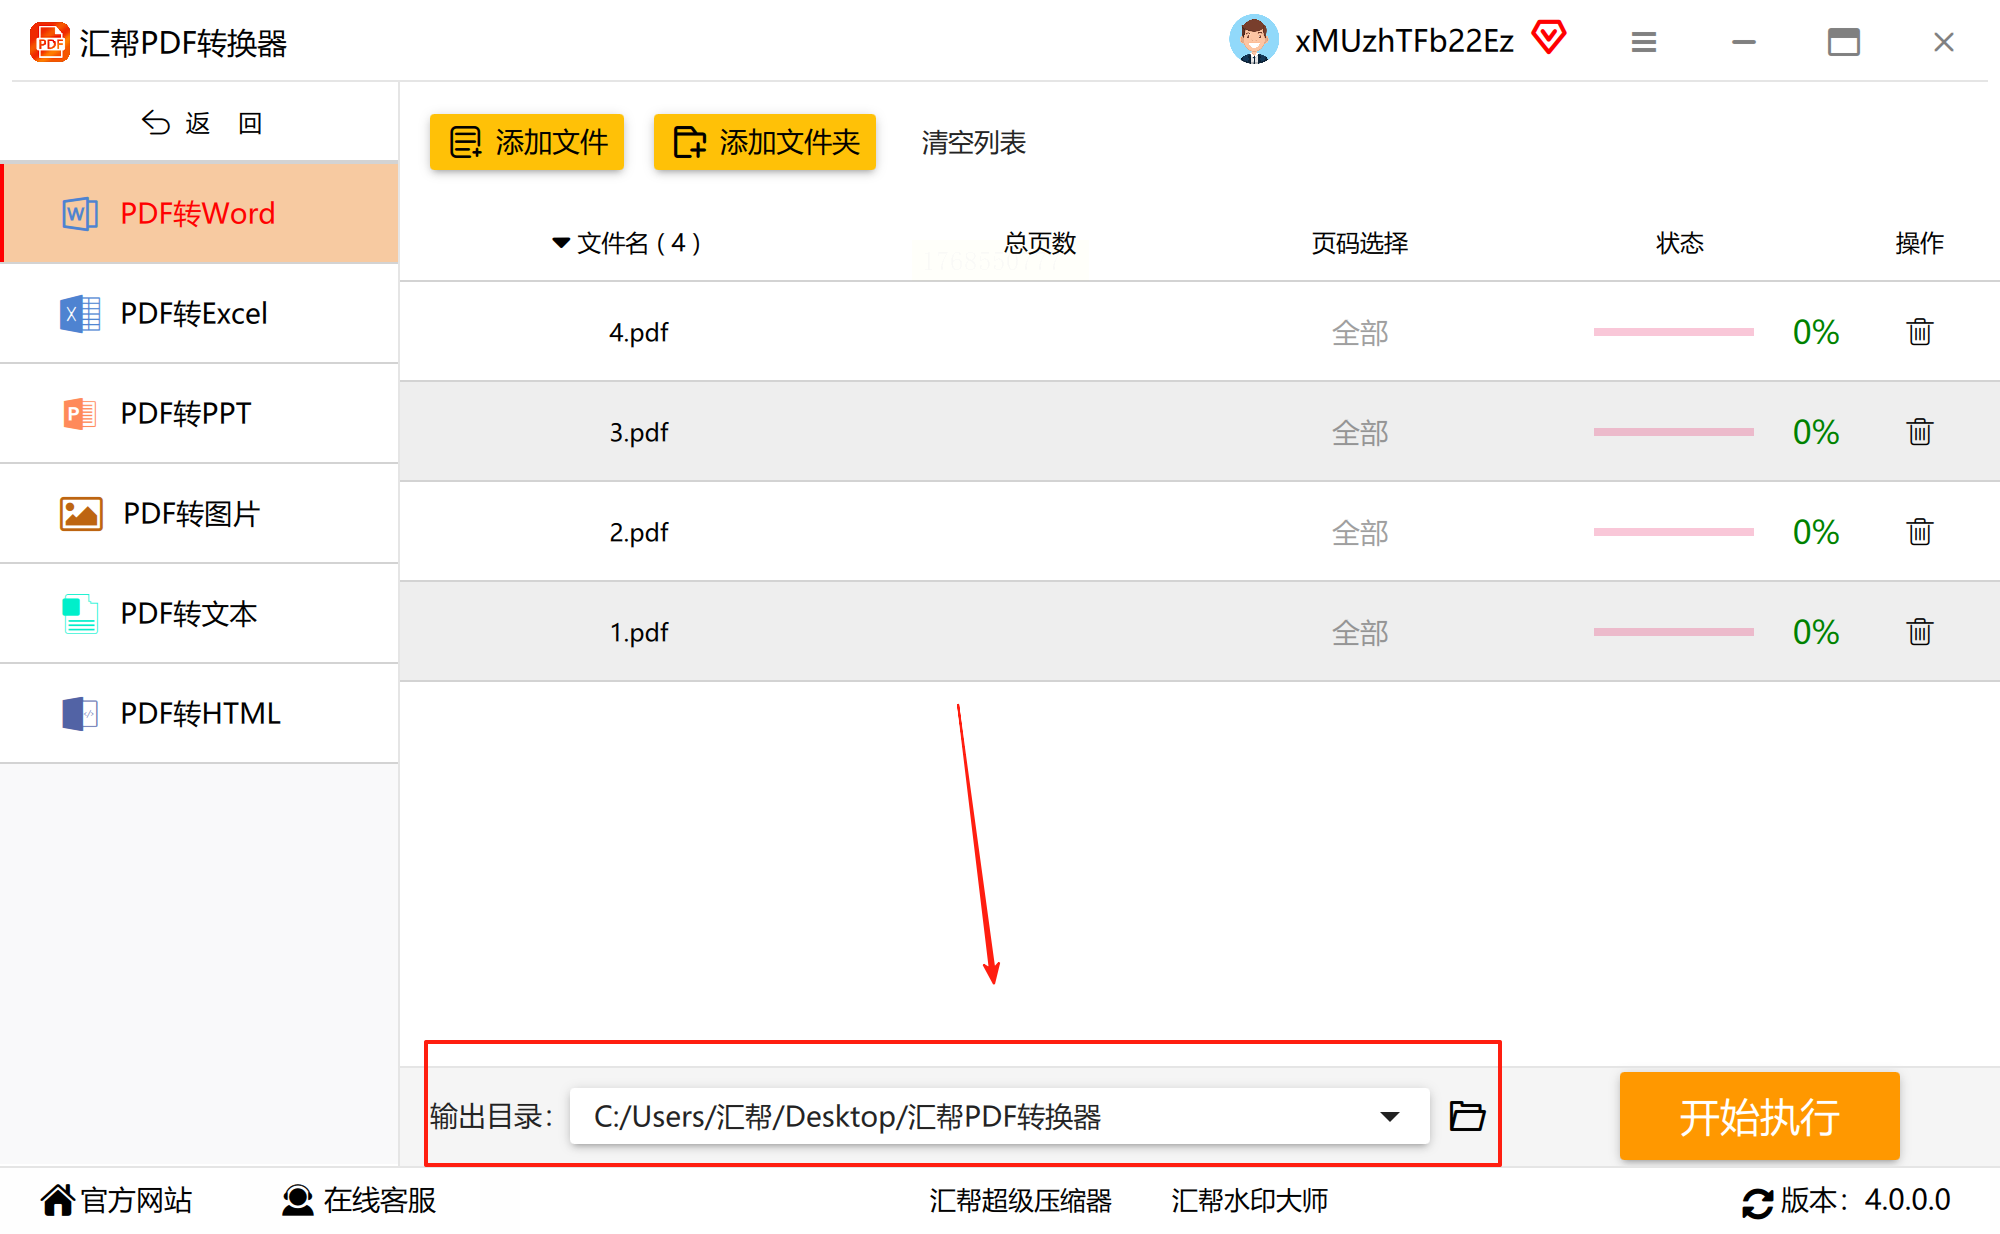Click the trash icon for 2.pdf
Viewport: 2000px width, 1234px height.
pyautogui.click(x=1919, y=532)
